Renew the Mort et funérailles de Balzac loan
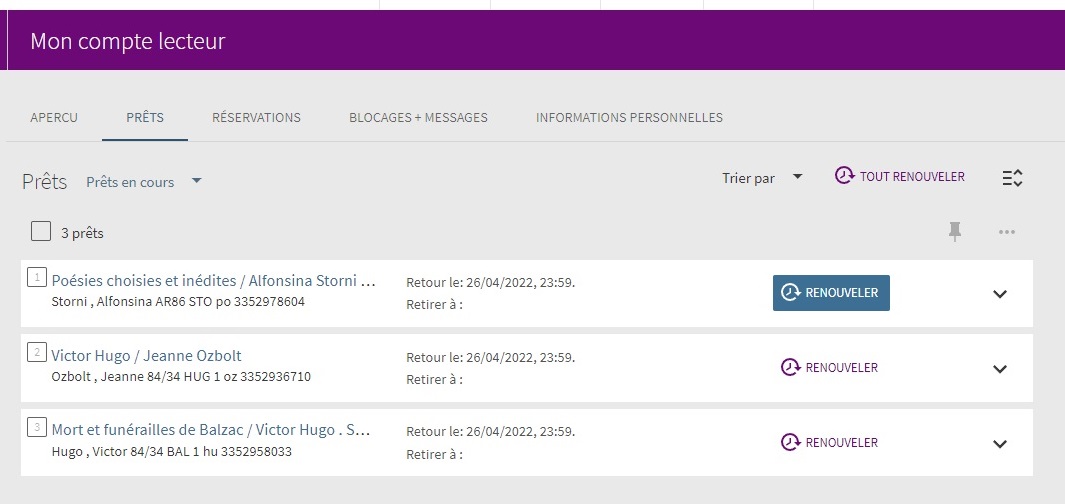The height and width of the screenshot is (504, 1065). pos(829,442)
